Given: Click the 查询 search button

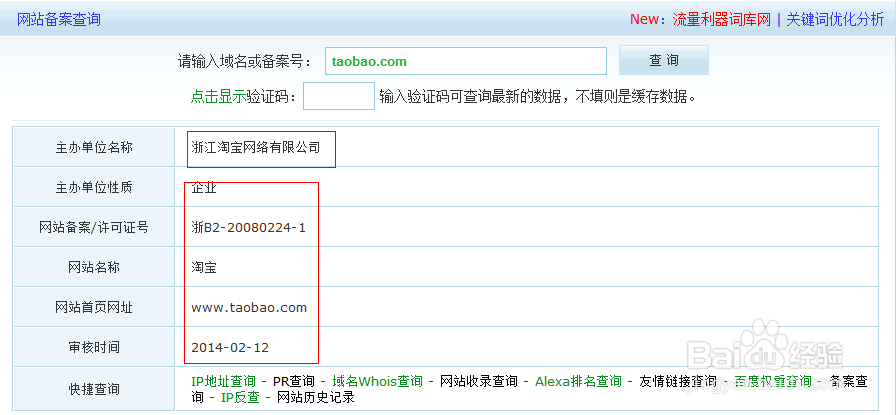Looking at the screenshot, I should 663,60.
